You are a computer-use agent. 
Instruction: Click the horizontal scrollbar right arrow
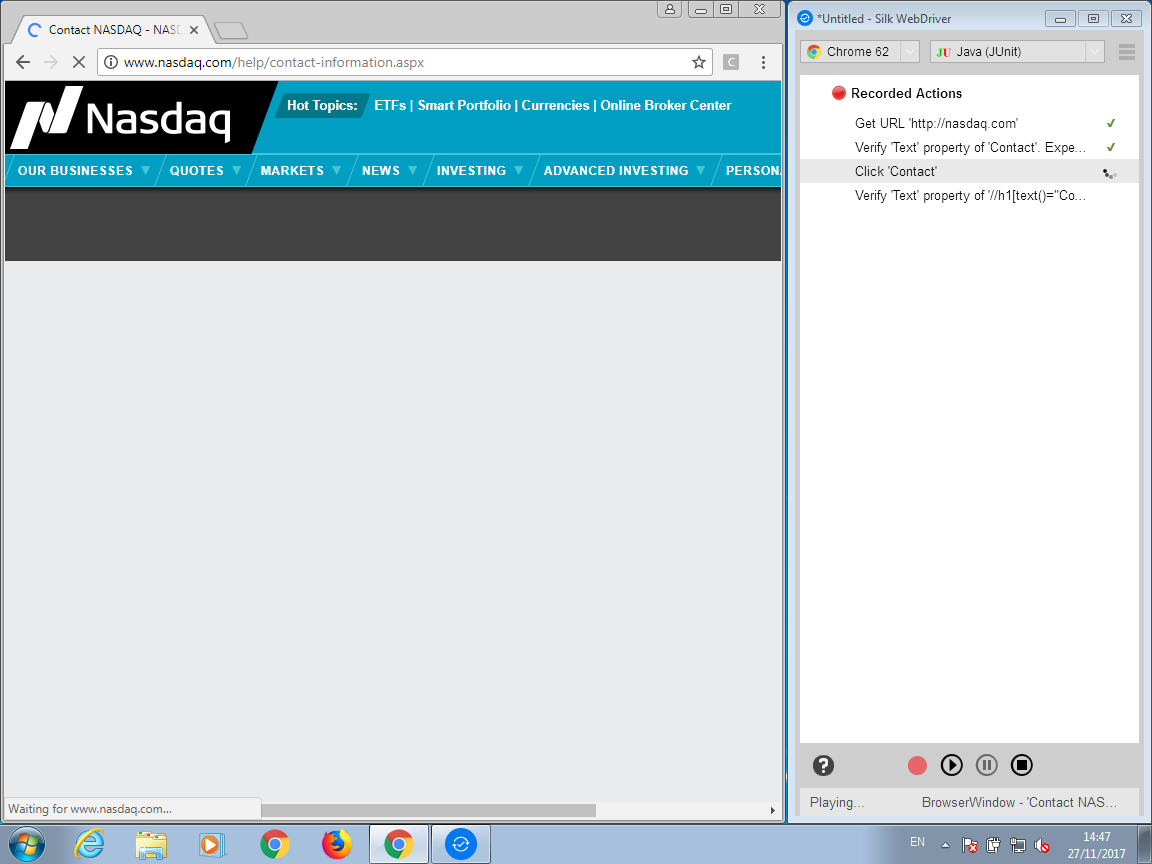click(x=772, y=810)
